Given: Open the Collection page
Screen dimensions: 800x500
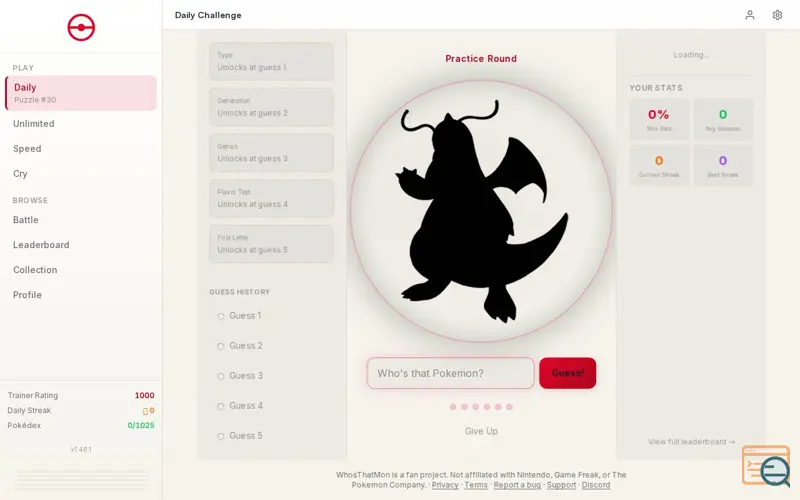Looking at the screenshot, I should tap(35, 270).
